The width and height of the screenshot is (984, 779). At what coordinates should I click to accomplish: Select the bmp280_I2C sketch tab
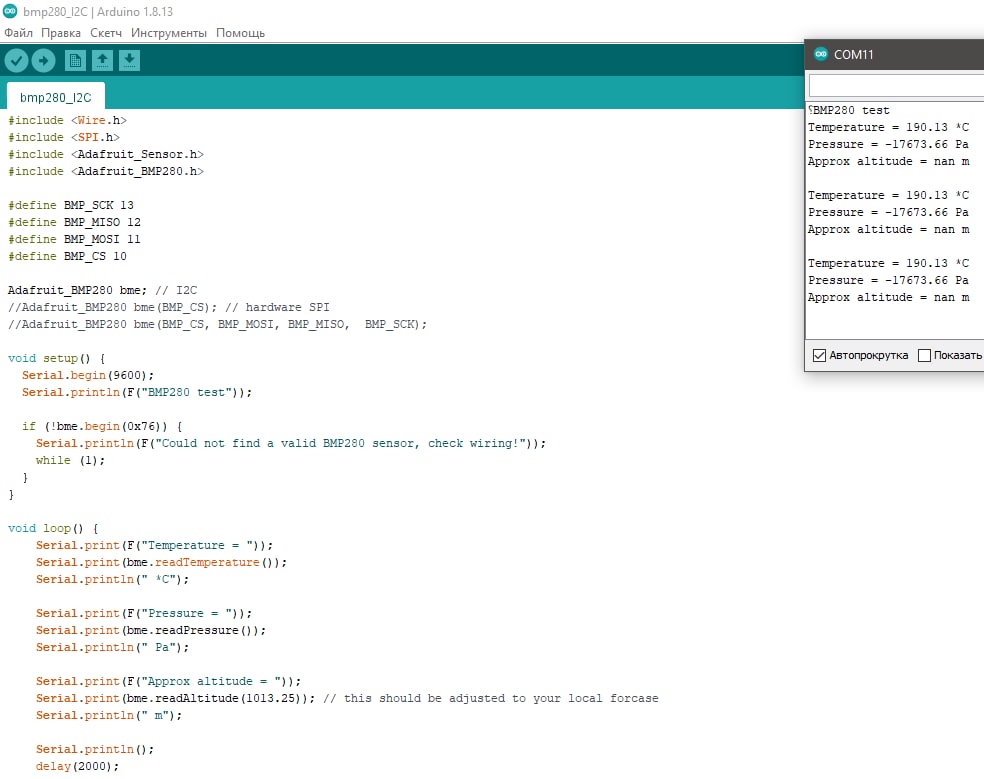[x=55, y=97]
